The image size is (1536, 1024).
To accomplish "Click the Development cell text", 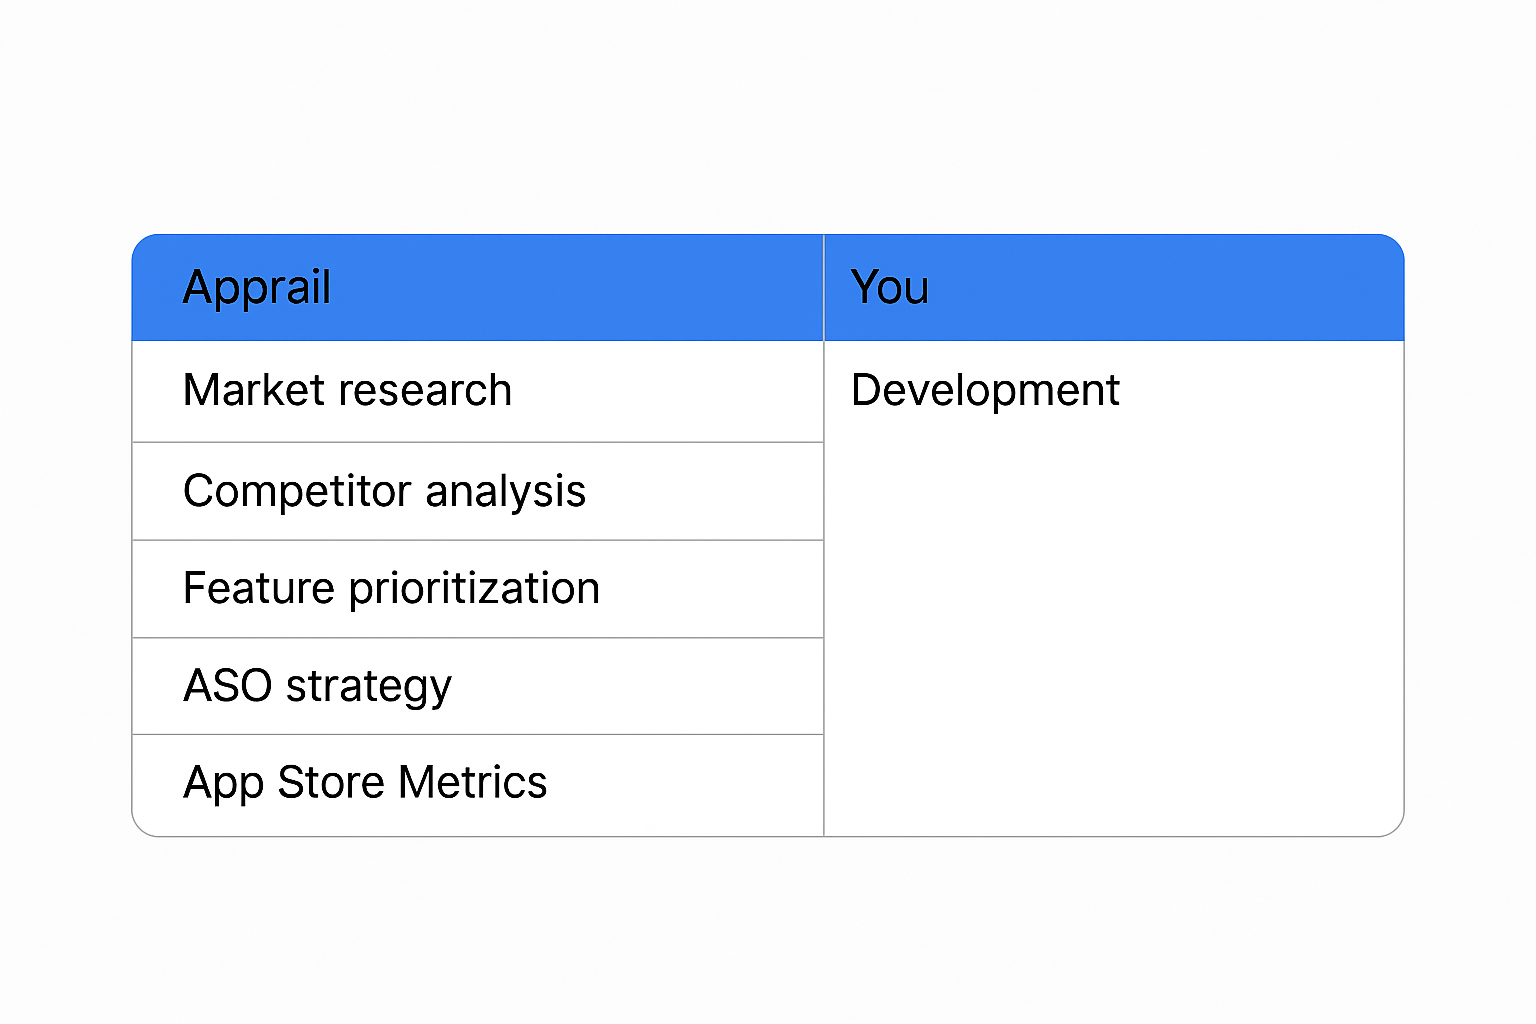I will (985, 390).
